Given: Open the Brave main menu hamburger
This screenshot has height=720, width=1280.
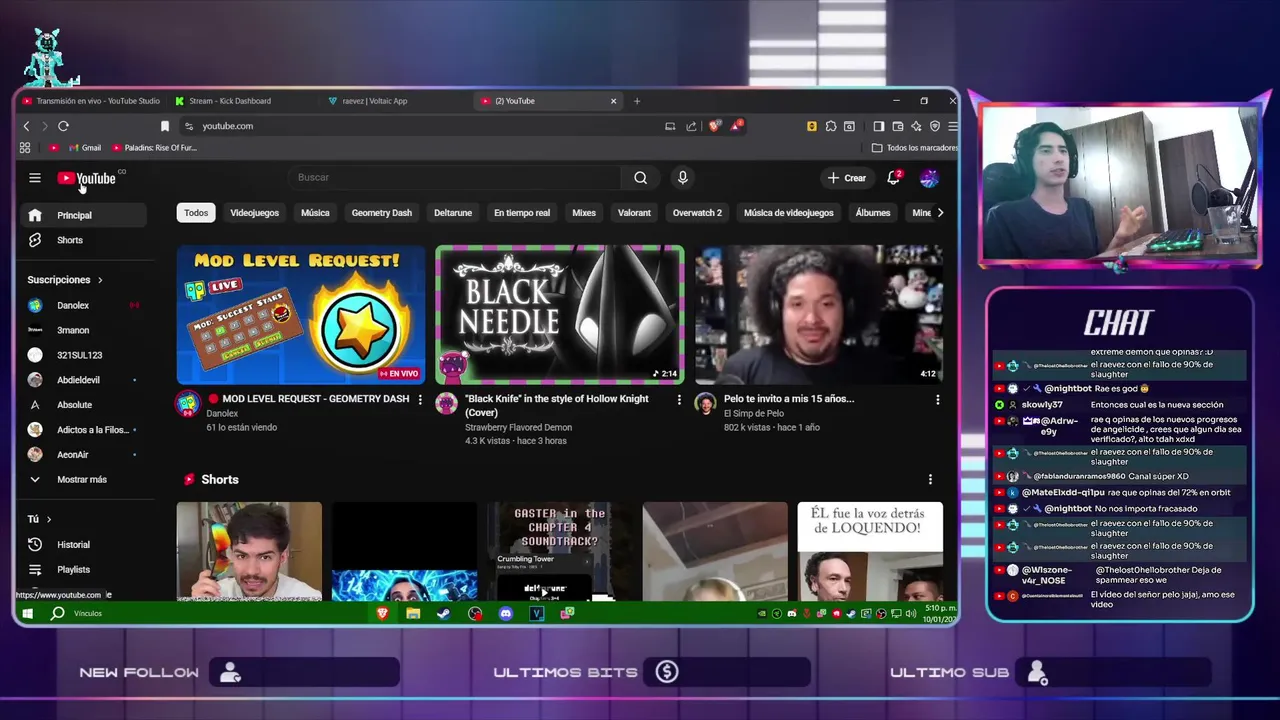Looking at the screenshot, I should coord(953,126).
